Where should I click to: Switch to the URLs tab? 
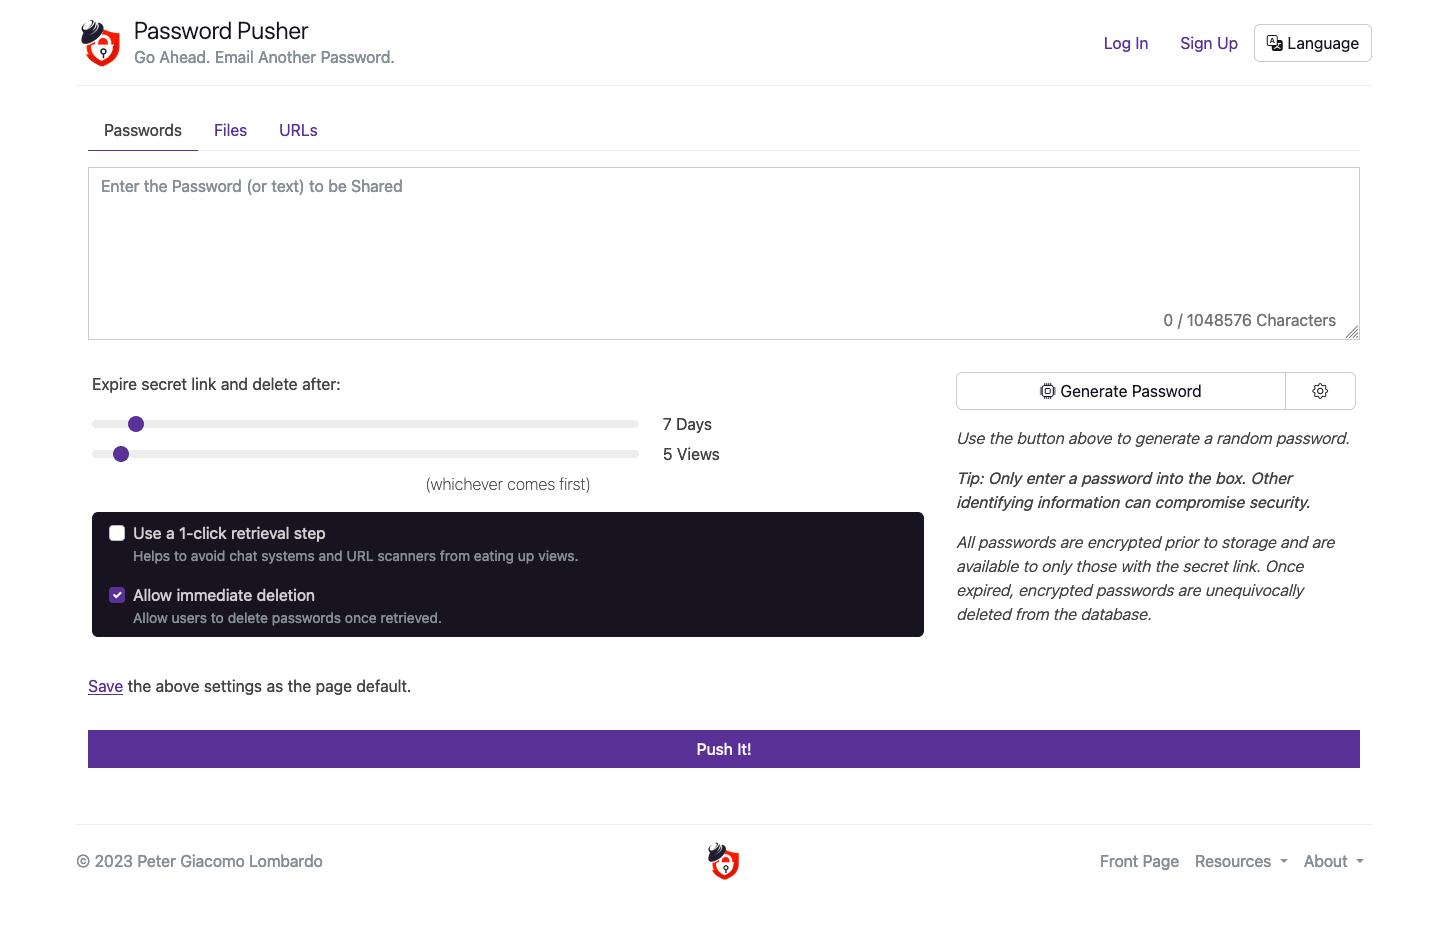click(x=298, y=130)
